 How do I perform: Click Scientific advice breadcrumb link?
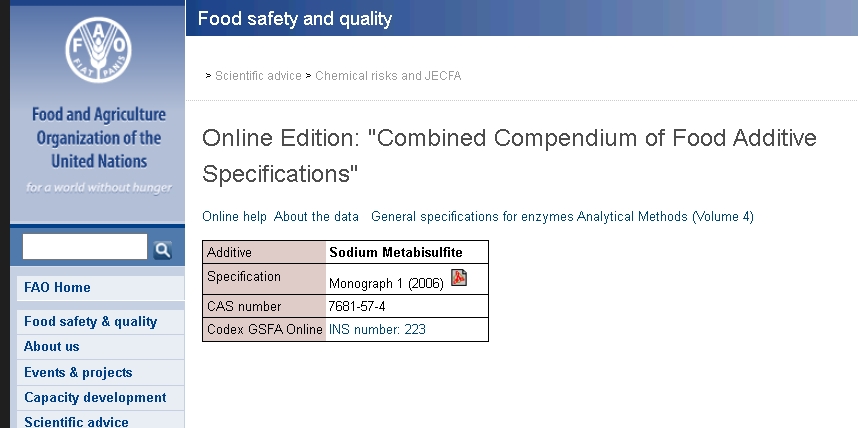click(x=258, y=76)
